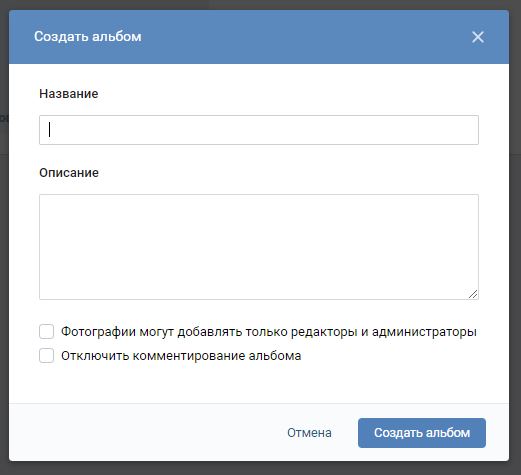
Task: Focus the Название text field
Action: pyautogui.click(x=259, y=130)
